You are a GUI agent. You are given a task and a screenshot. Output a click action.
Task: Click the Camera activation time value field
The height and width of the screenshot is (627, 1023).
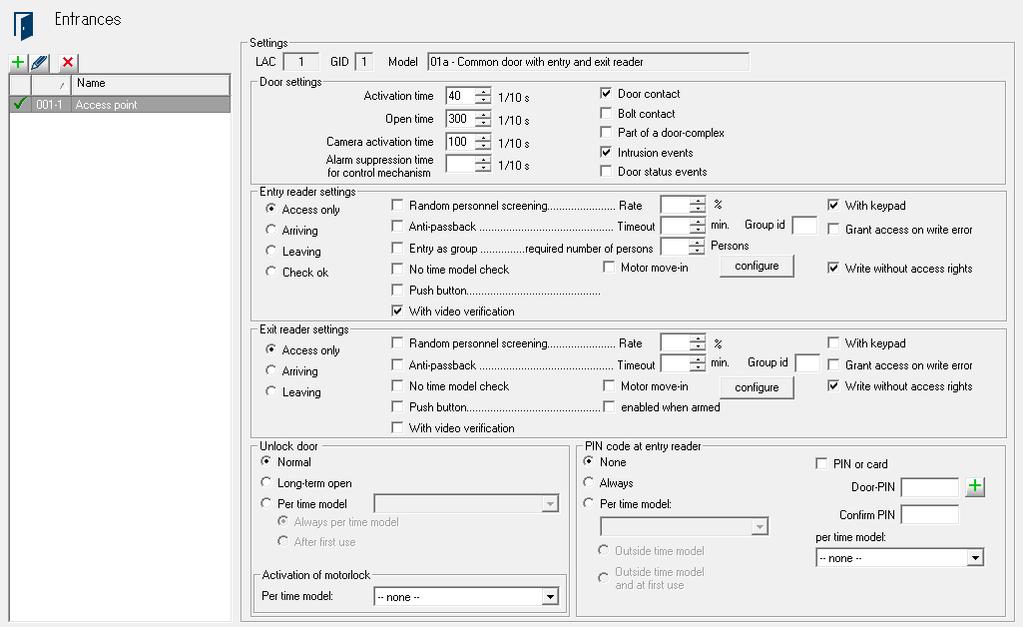(x=461, y=142)
